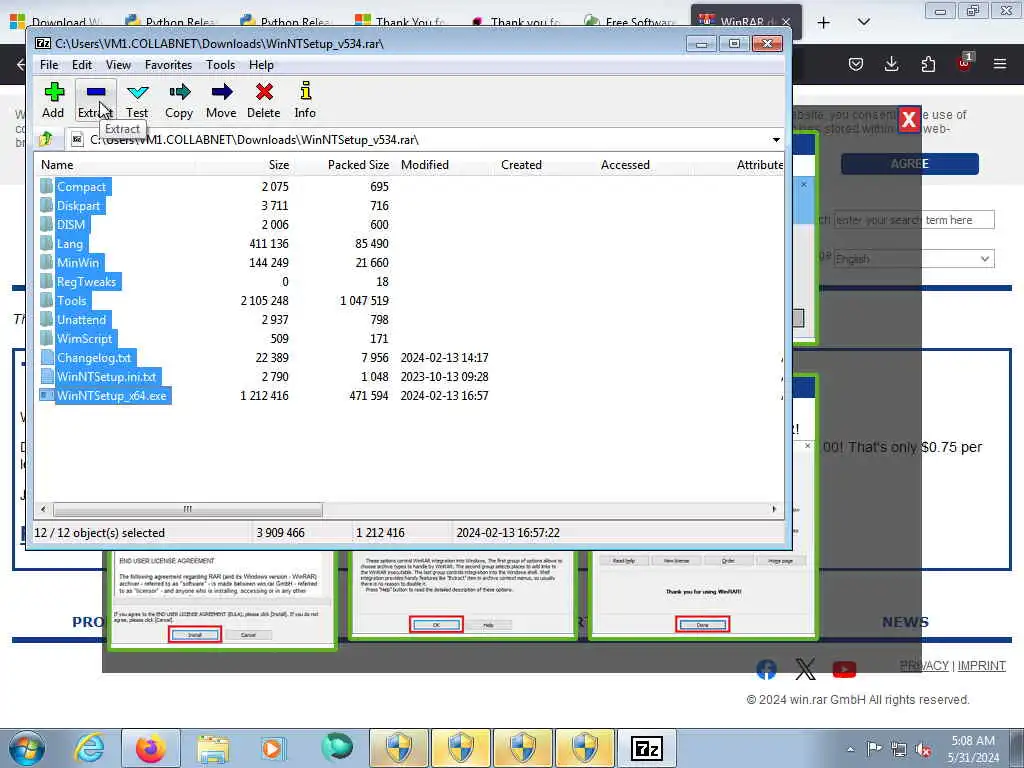Screen dimensions: 1024x768
Task: Click the website search term input field
Action: pyautogui.click(x=914, y=220)
